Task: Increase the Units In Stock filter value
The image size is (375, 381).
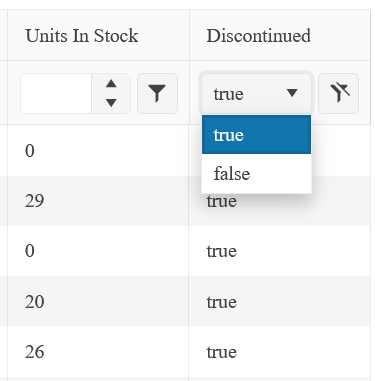Action: (x=111, y=84)
